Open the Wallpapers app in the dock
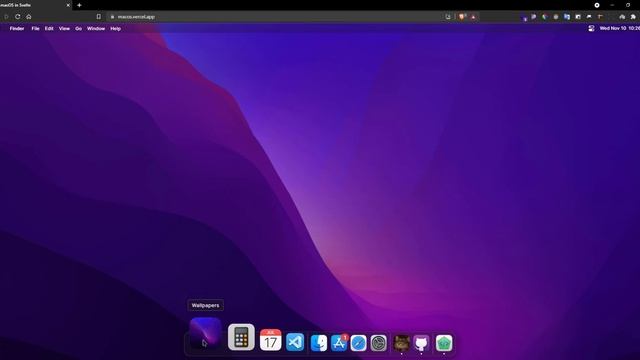 pos(205,333)
